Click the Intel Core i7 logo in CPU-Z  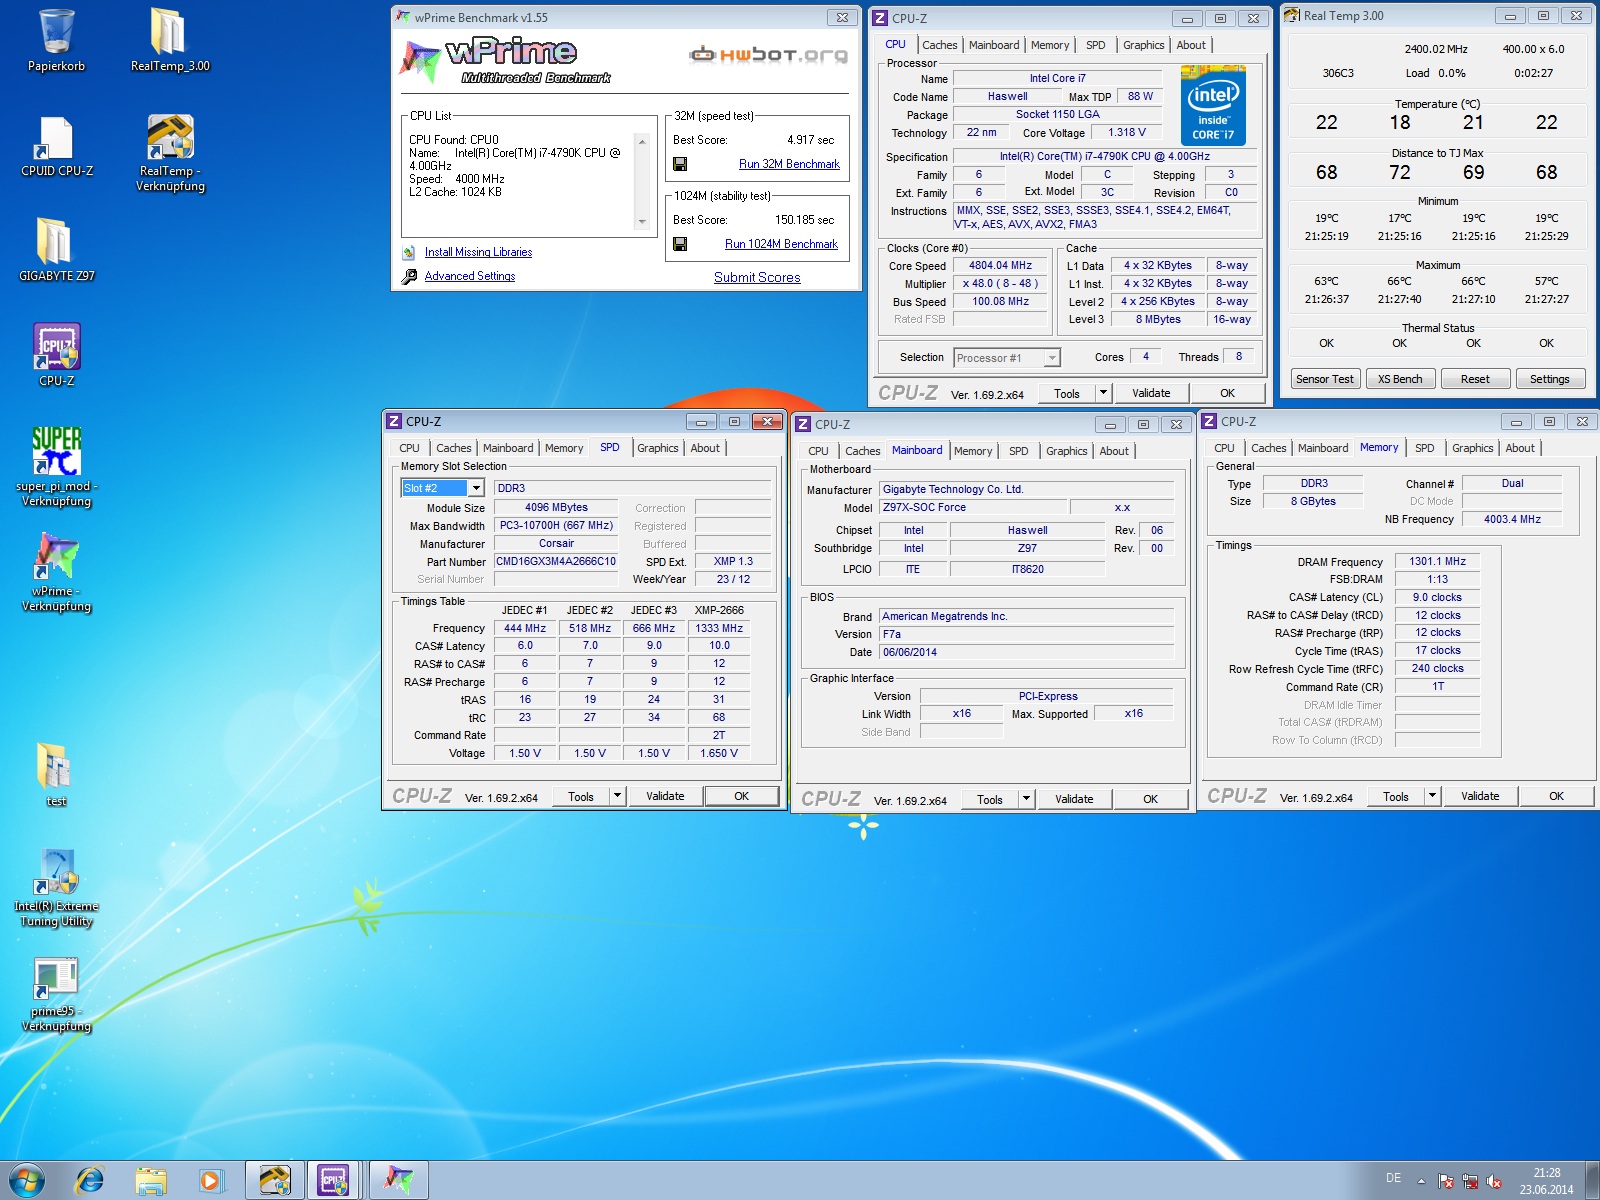pyautogui.click(x=1213, y=105)
